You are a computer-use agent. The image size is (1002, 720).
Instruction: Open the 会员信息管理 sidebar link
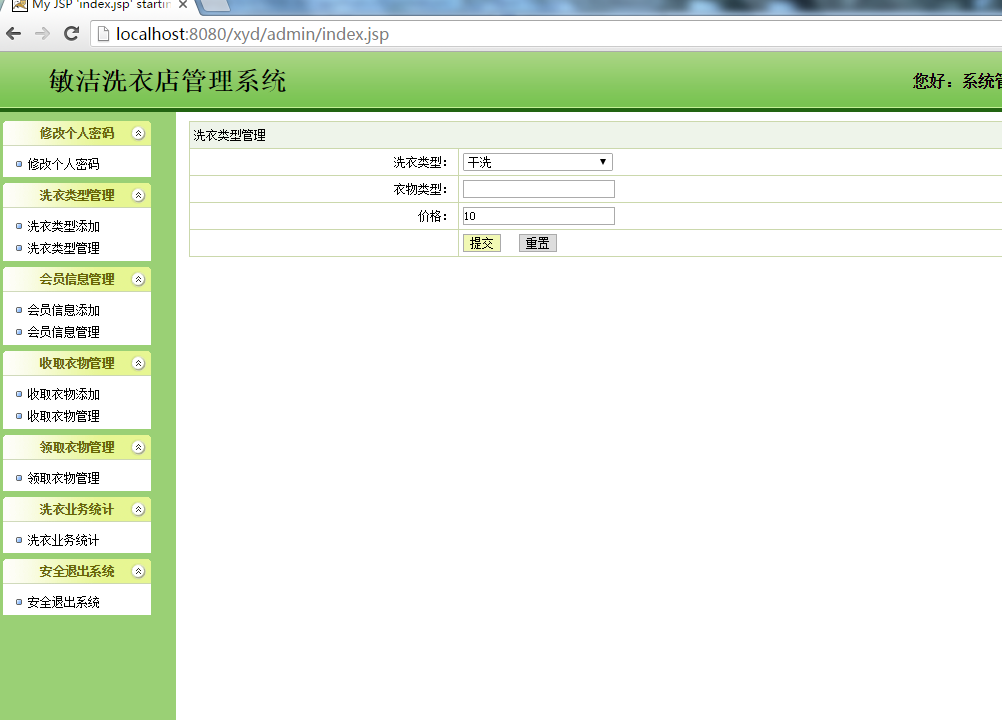[x=63, y=332]
